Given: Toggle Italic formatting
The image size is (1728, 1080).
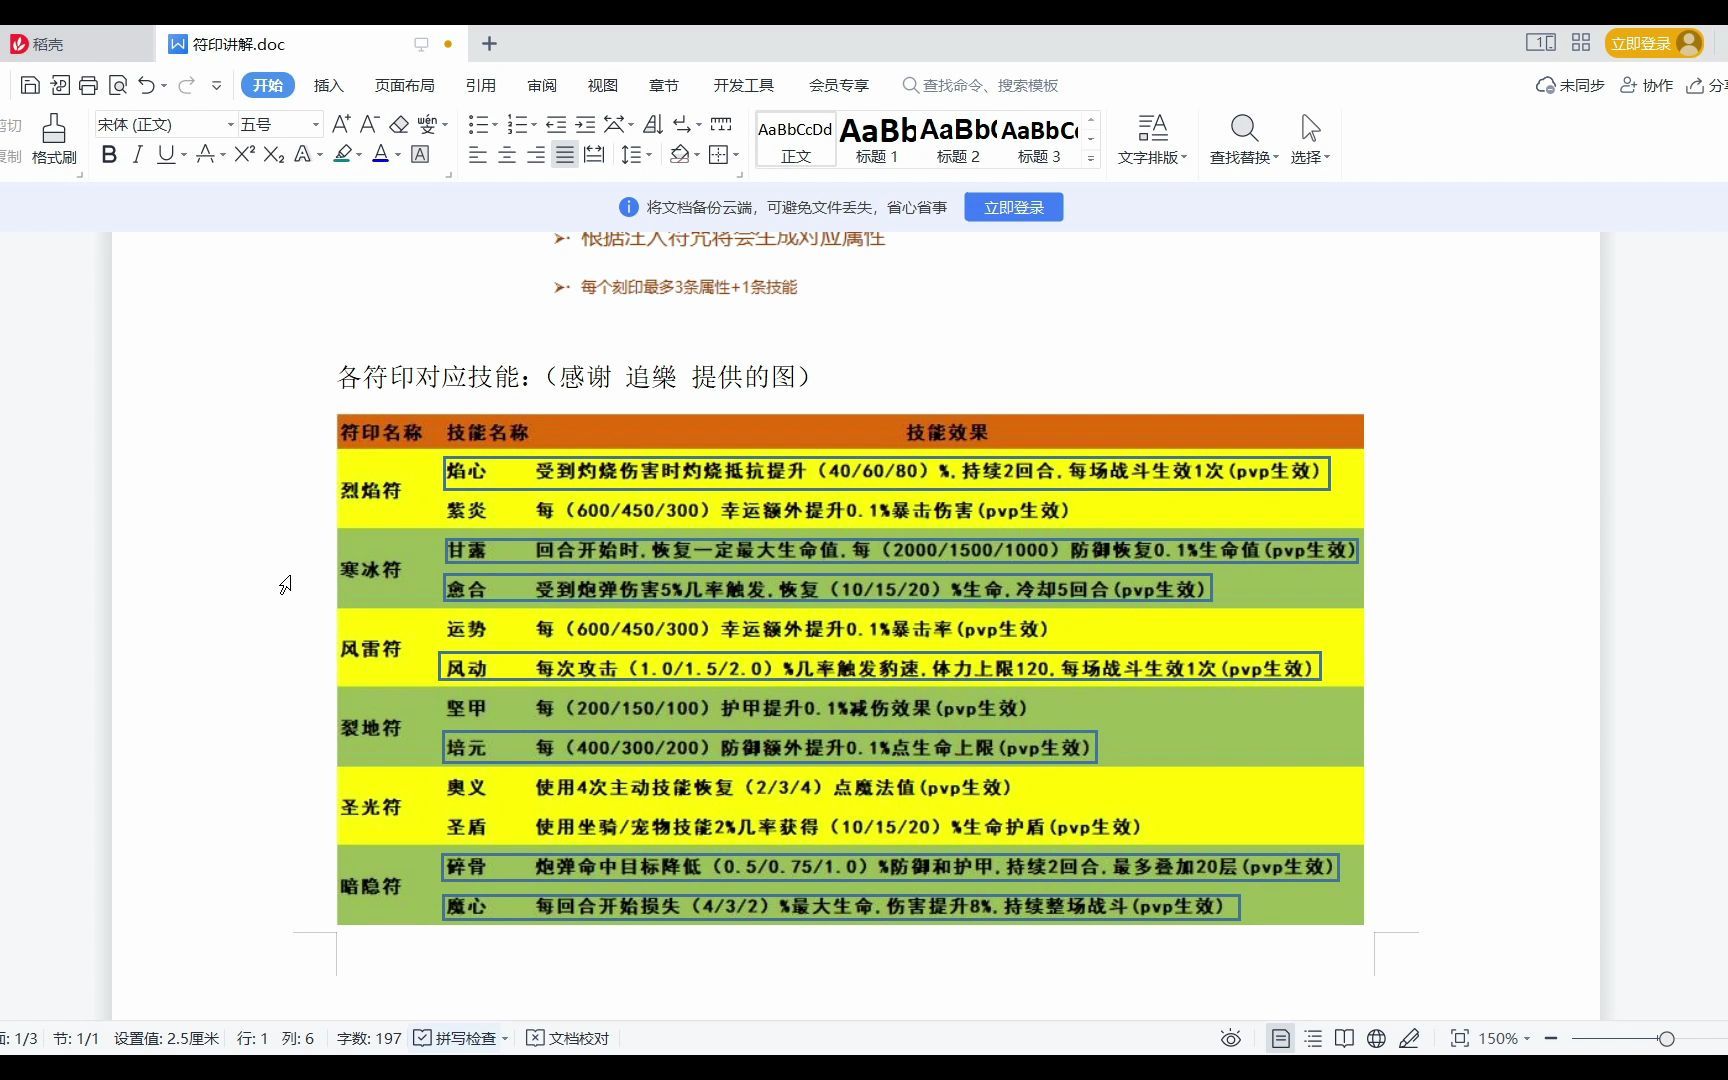Looking at the screenshot, I should pos(138,154).
